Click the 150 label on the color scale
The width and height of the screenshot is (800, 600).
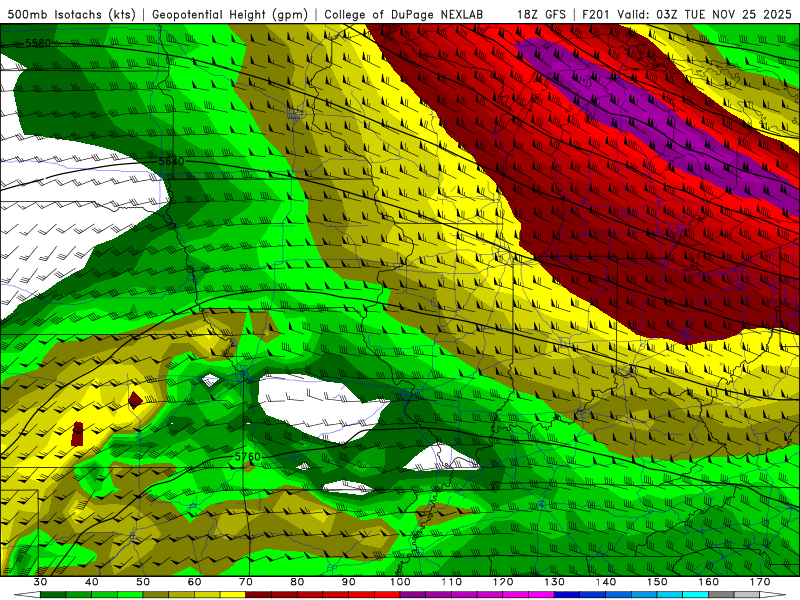[x=657, y=582]
